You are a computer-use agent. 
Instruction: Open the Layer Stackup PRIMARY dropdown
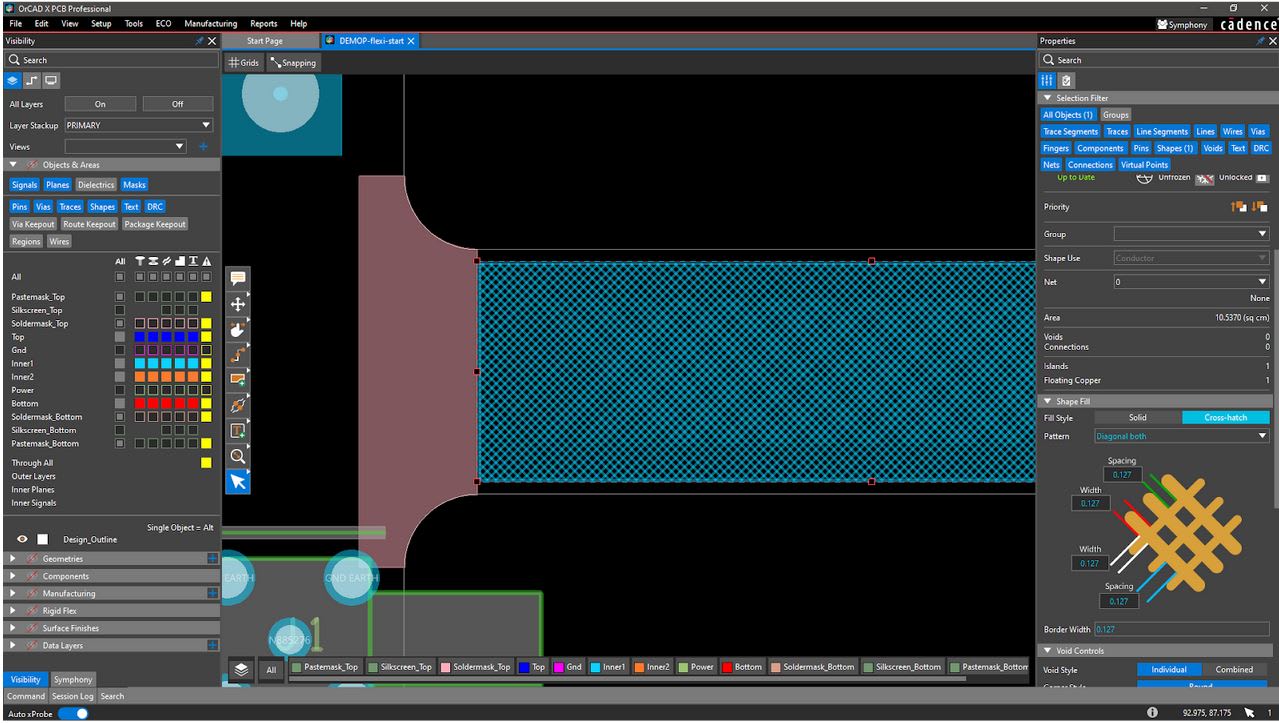tap(139, 126)
